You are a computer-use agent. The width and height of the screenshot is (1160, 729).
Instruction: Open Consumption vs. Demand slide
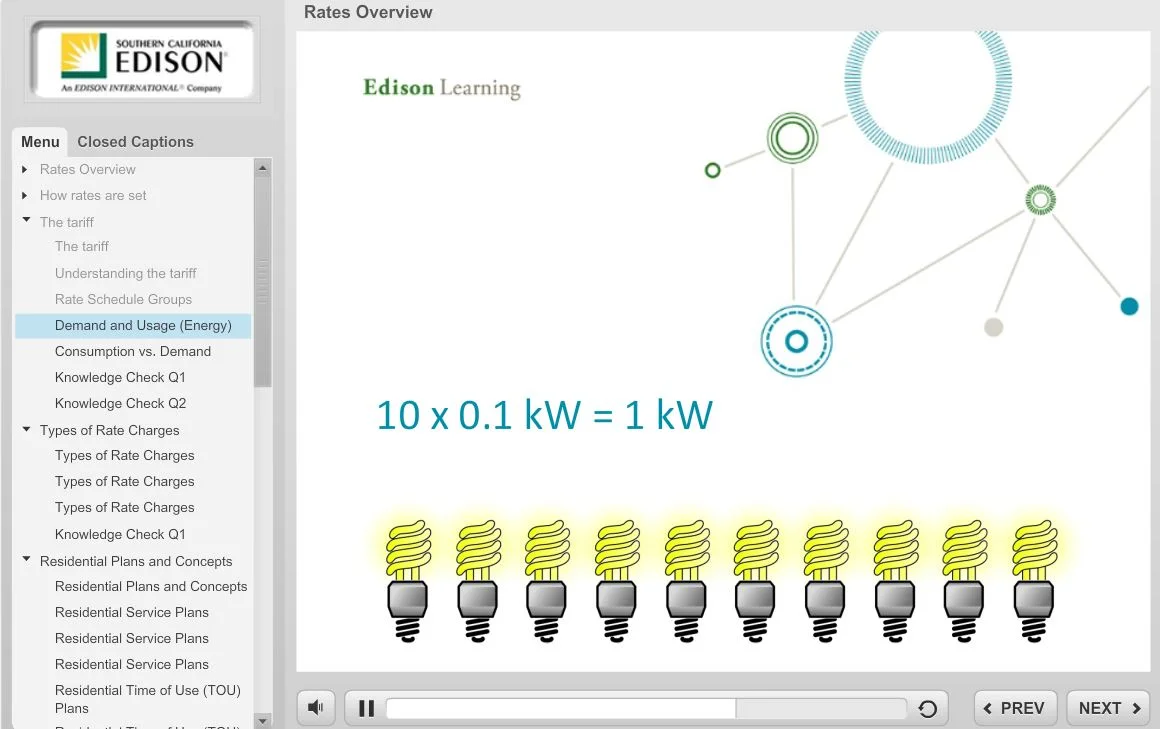pos(133,352)
